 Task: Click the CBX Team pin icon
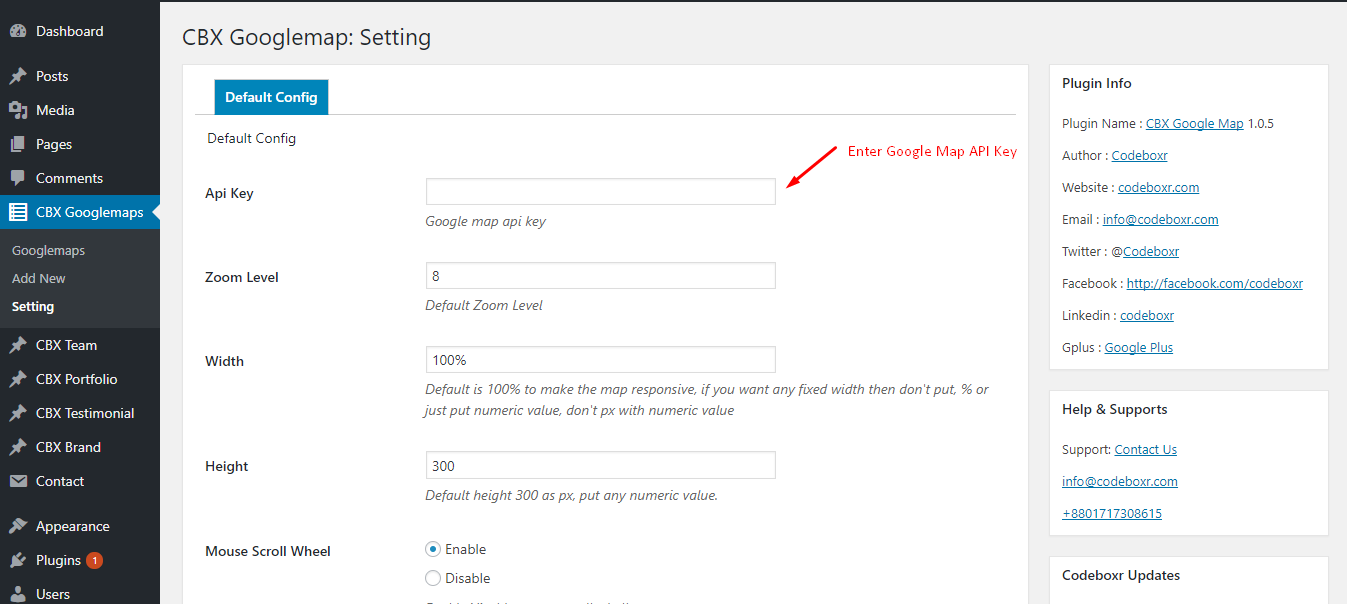[x=18, y=345]
